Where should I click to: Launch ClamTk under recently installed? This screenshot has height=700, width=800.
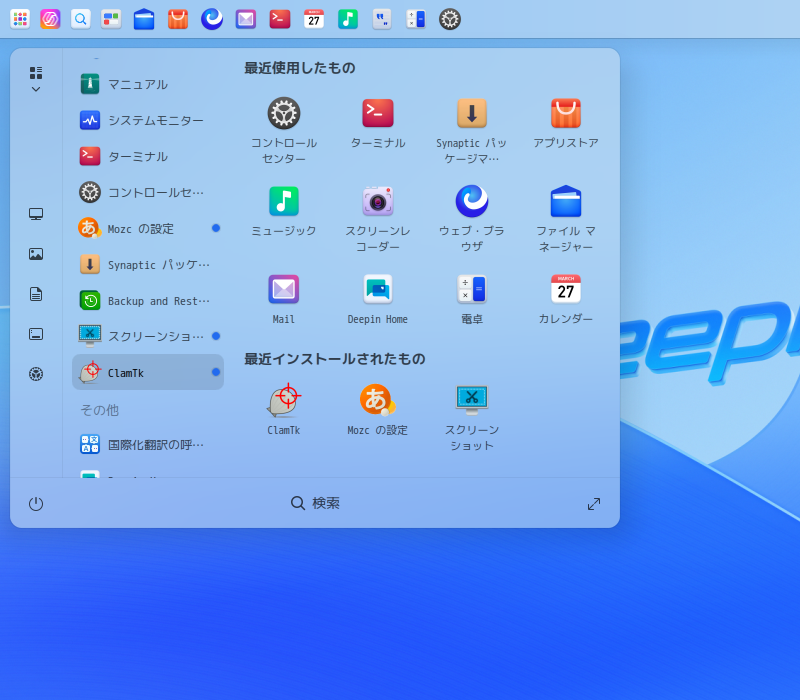click(284, 410)
